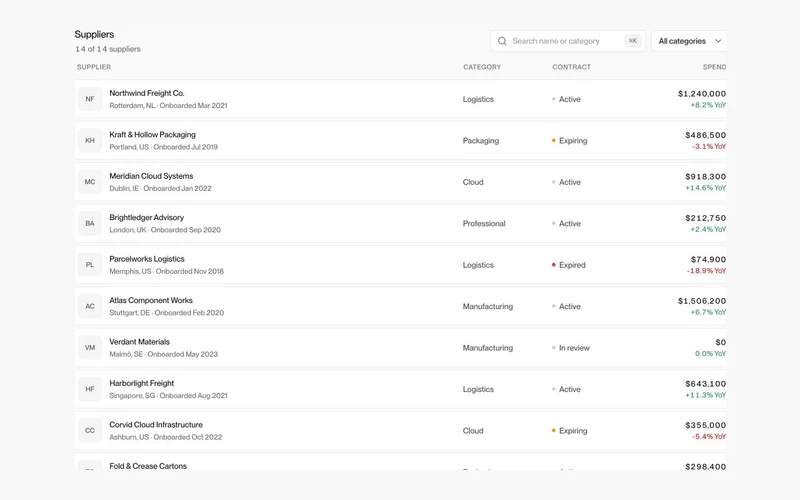Click Active status for Northwind Freight
This screenshot has height=500, width=800.
[566, 99]
